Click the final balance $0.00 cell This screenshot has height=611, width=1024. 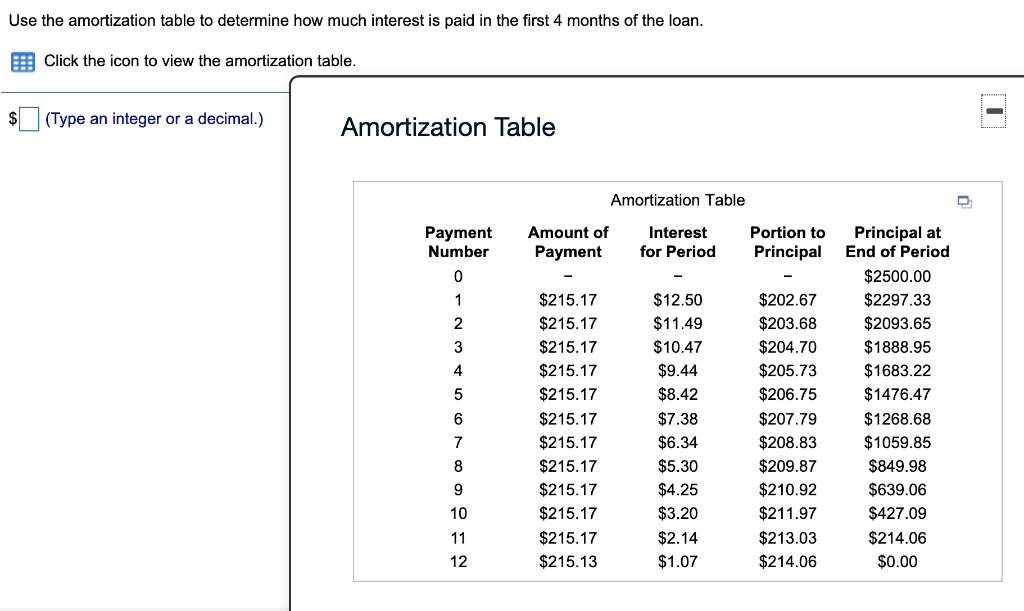point(897,561)
